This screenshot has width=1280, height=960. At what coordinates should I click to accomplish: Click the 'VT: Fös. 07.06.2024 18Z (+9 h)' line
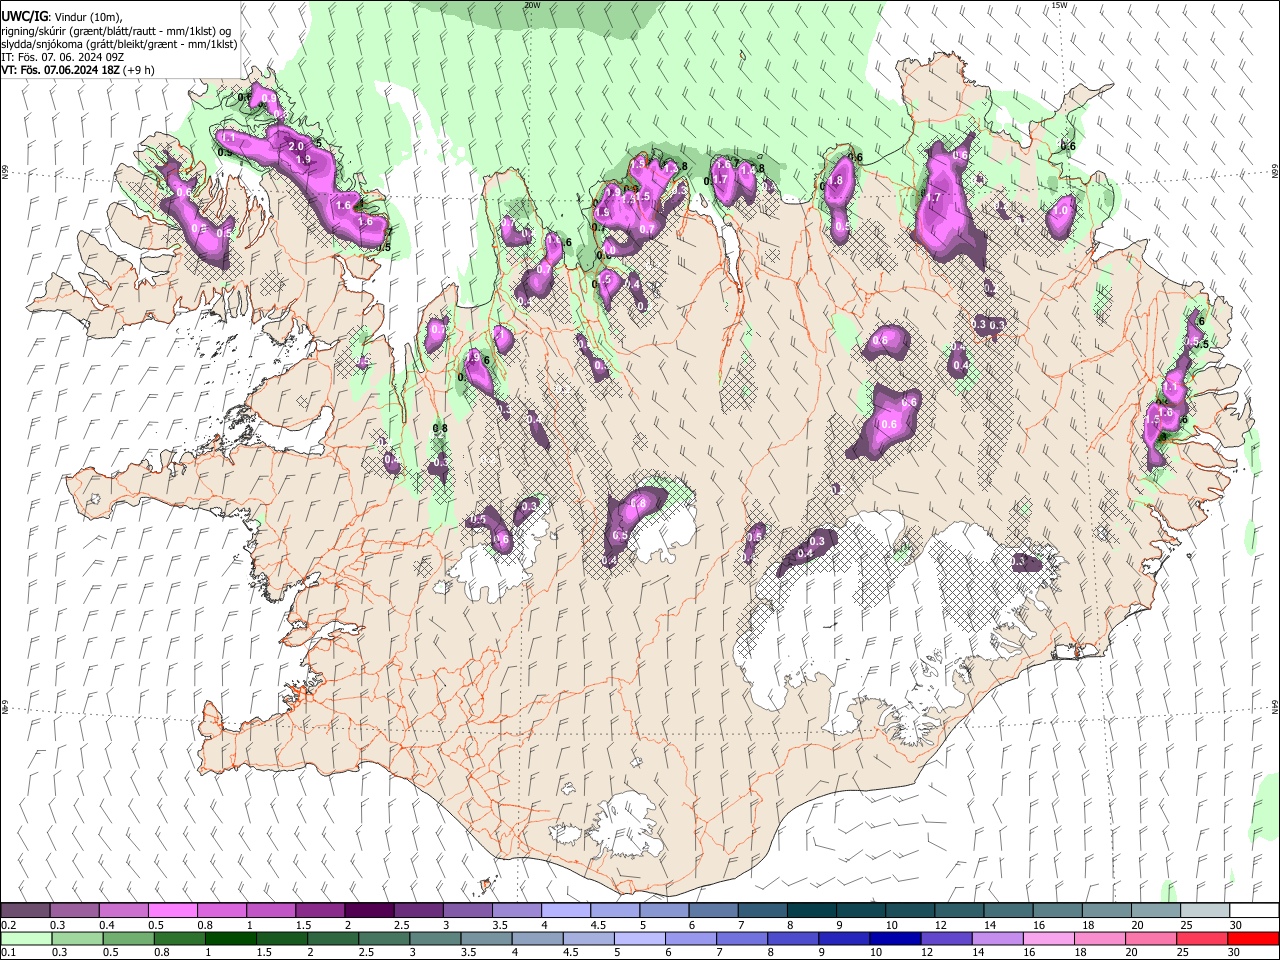point(78,70)
